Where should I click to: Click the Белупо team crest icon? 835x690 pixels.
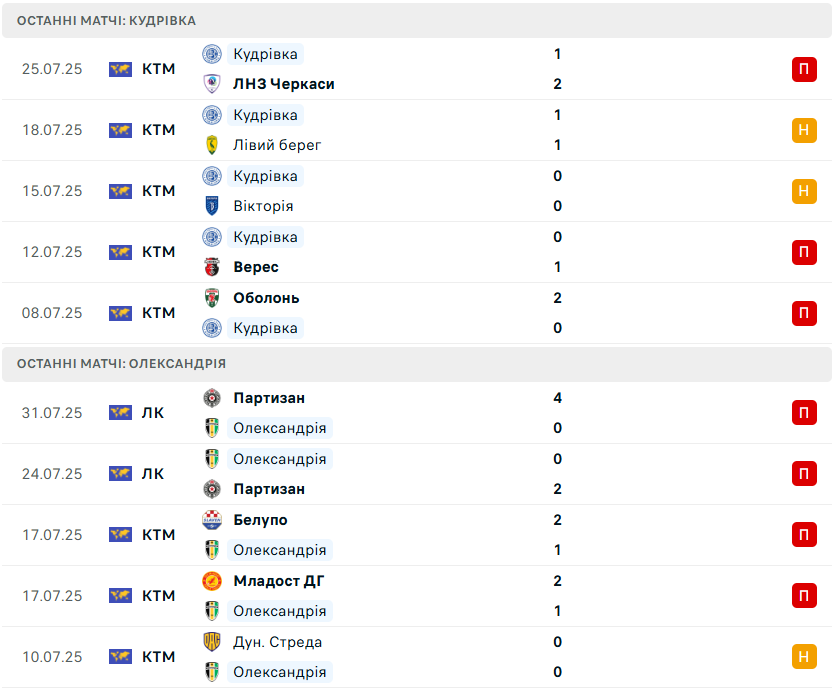212,520
